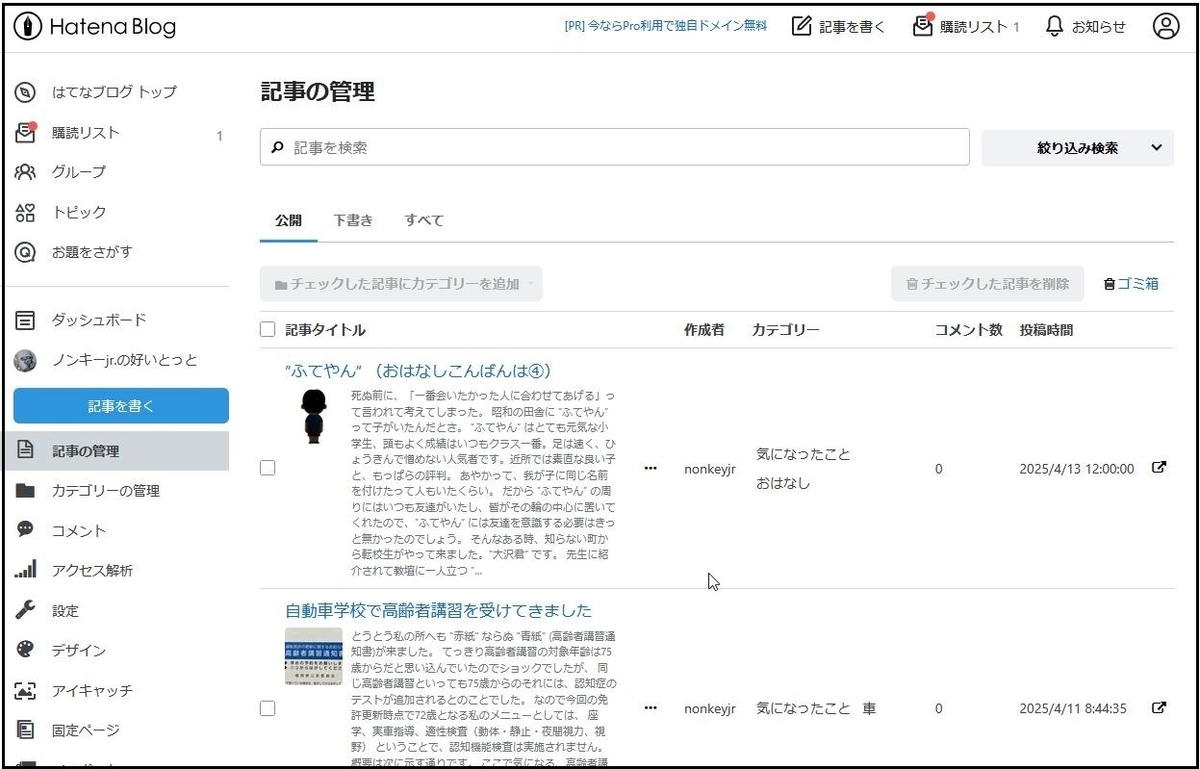Click the blog avatar for ノンキーjr.の好いとっと
This screenshot has width=1200, height=769.
(26, 360)
